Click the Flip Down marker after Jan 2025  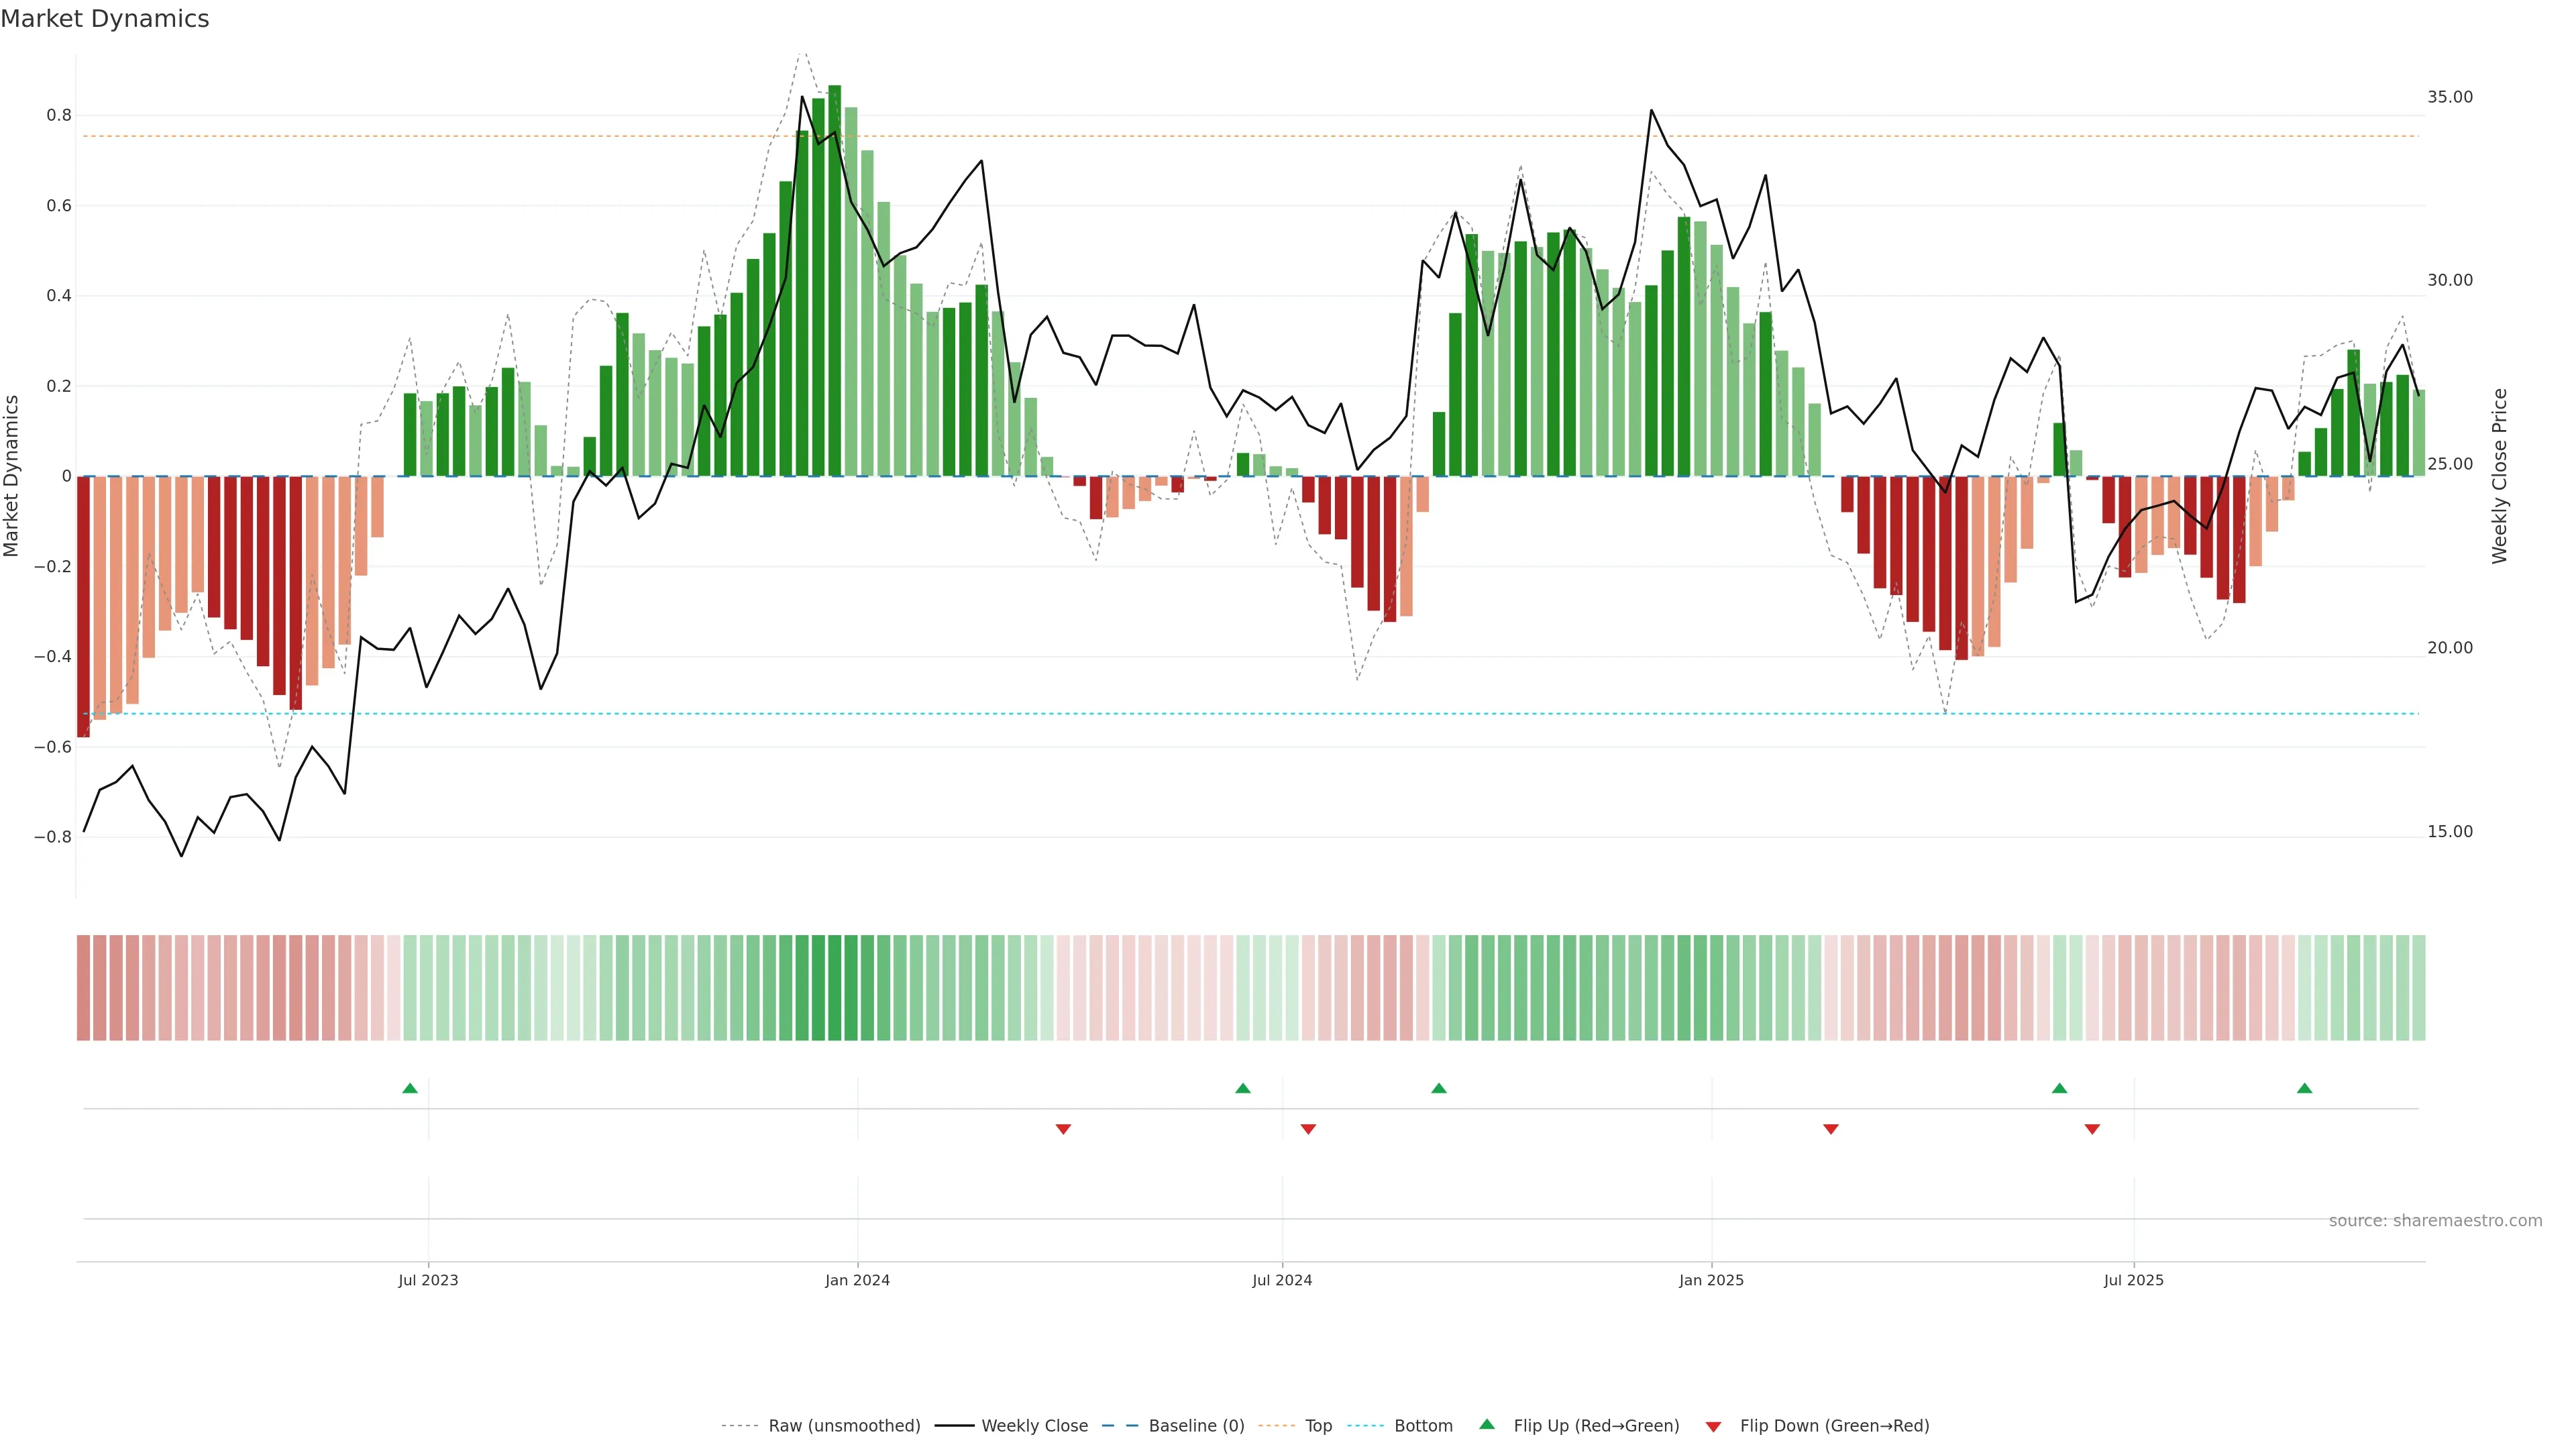[x=1831, y=1129]
